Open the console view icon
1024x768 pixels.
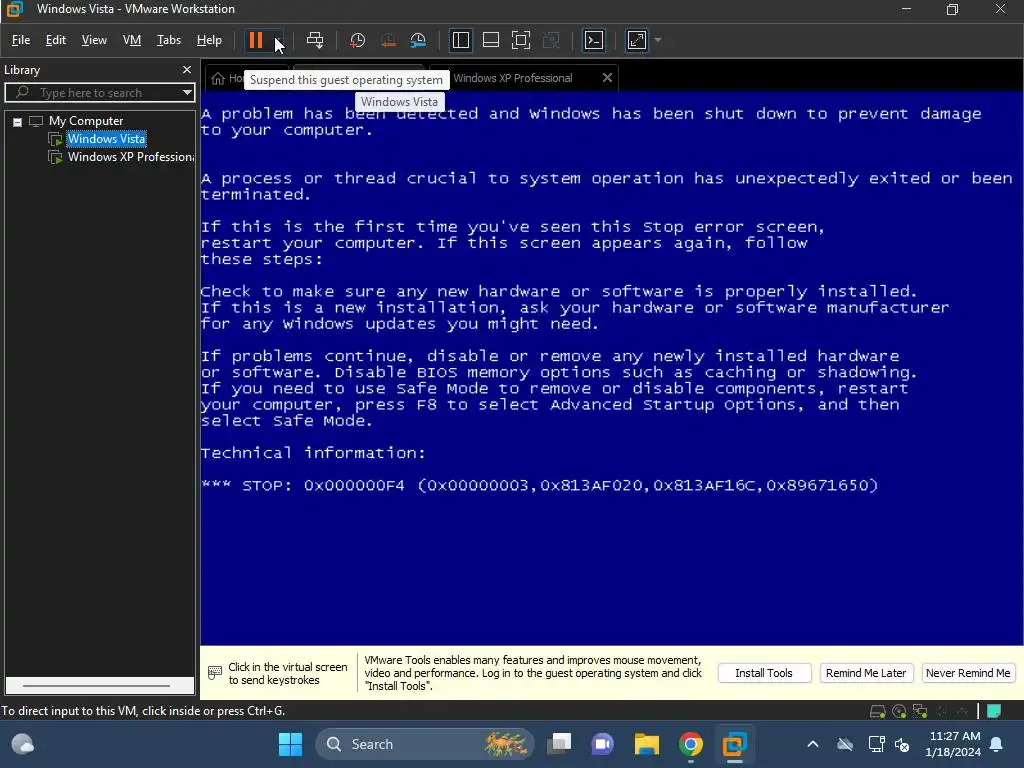594,40
